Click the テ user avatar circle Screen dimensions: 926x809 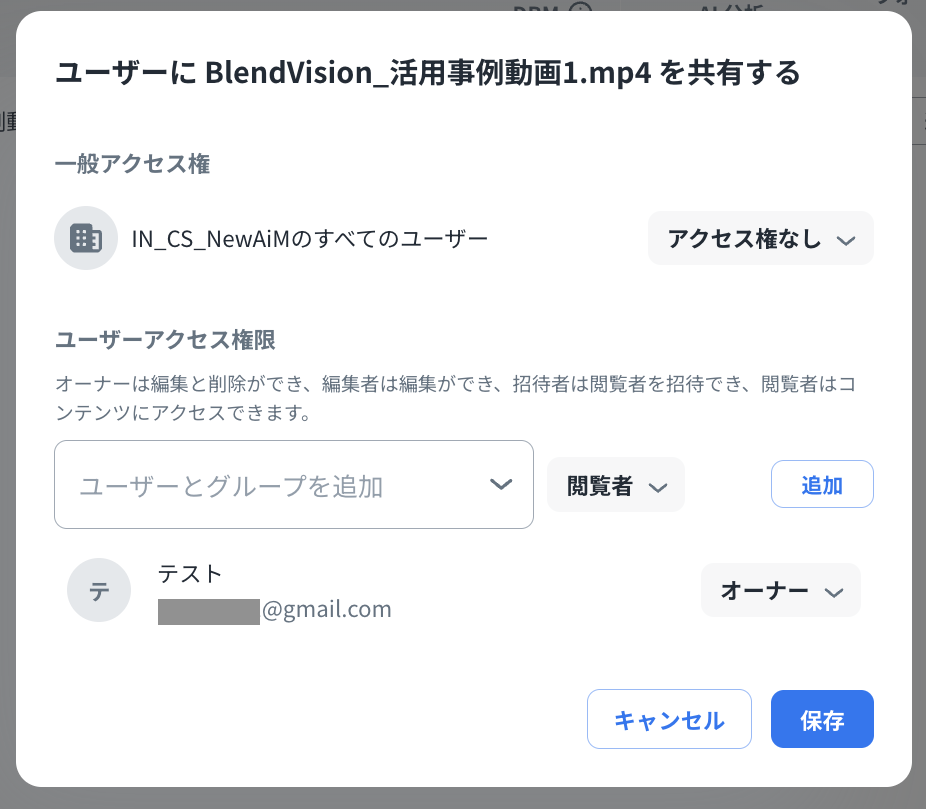coord(99,591)
